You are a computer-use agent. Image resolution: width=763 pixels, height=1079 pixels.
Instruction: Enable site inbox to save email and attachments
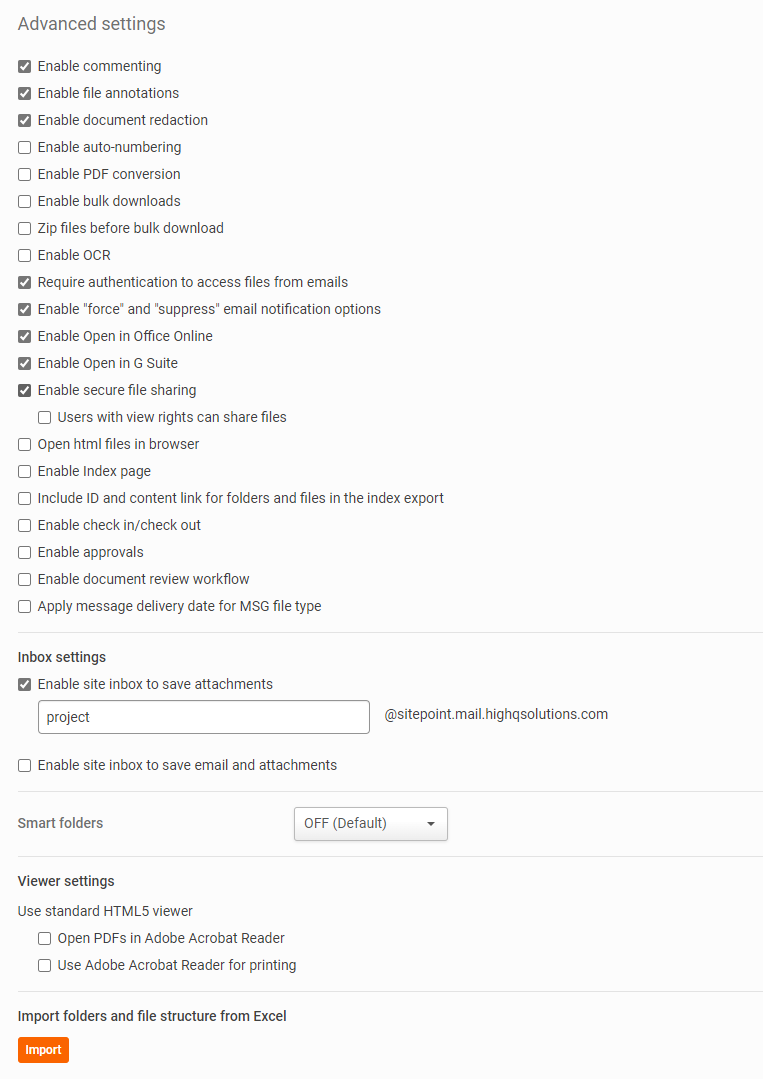pyautogui.click(x=25, y=766)
